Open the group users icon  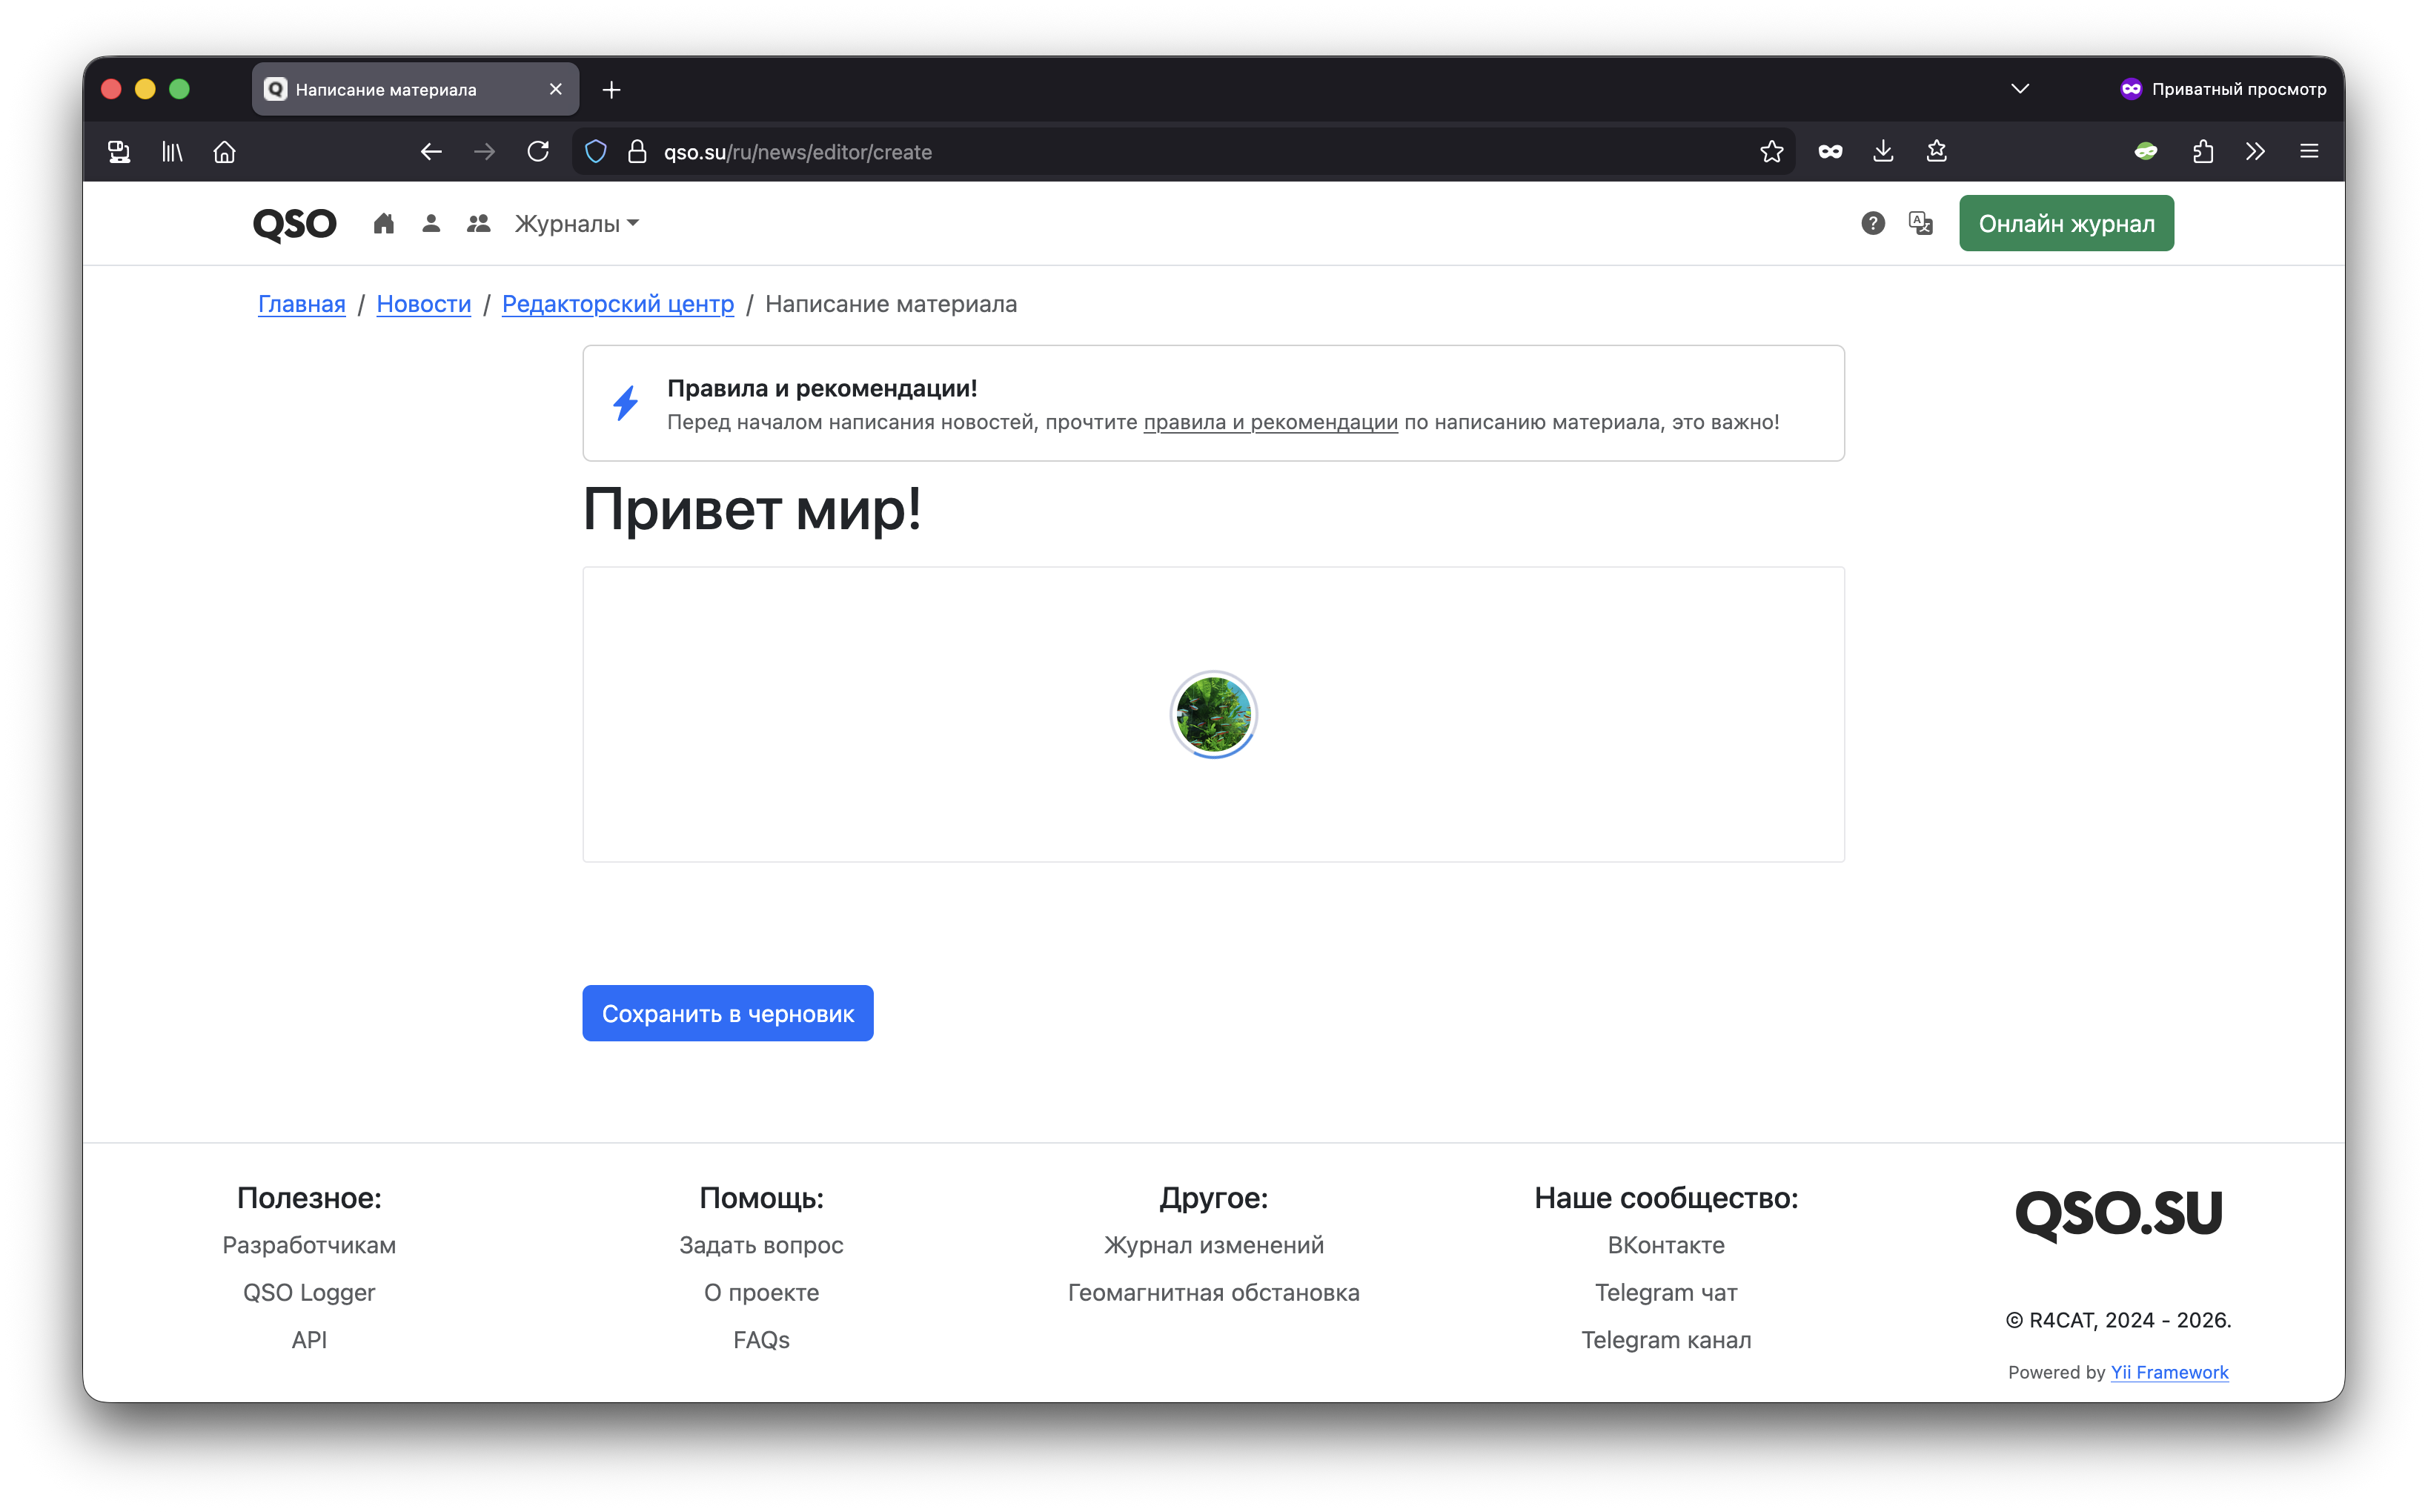pos(478,223)
